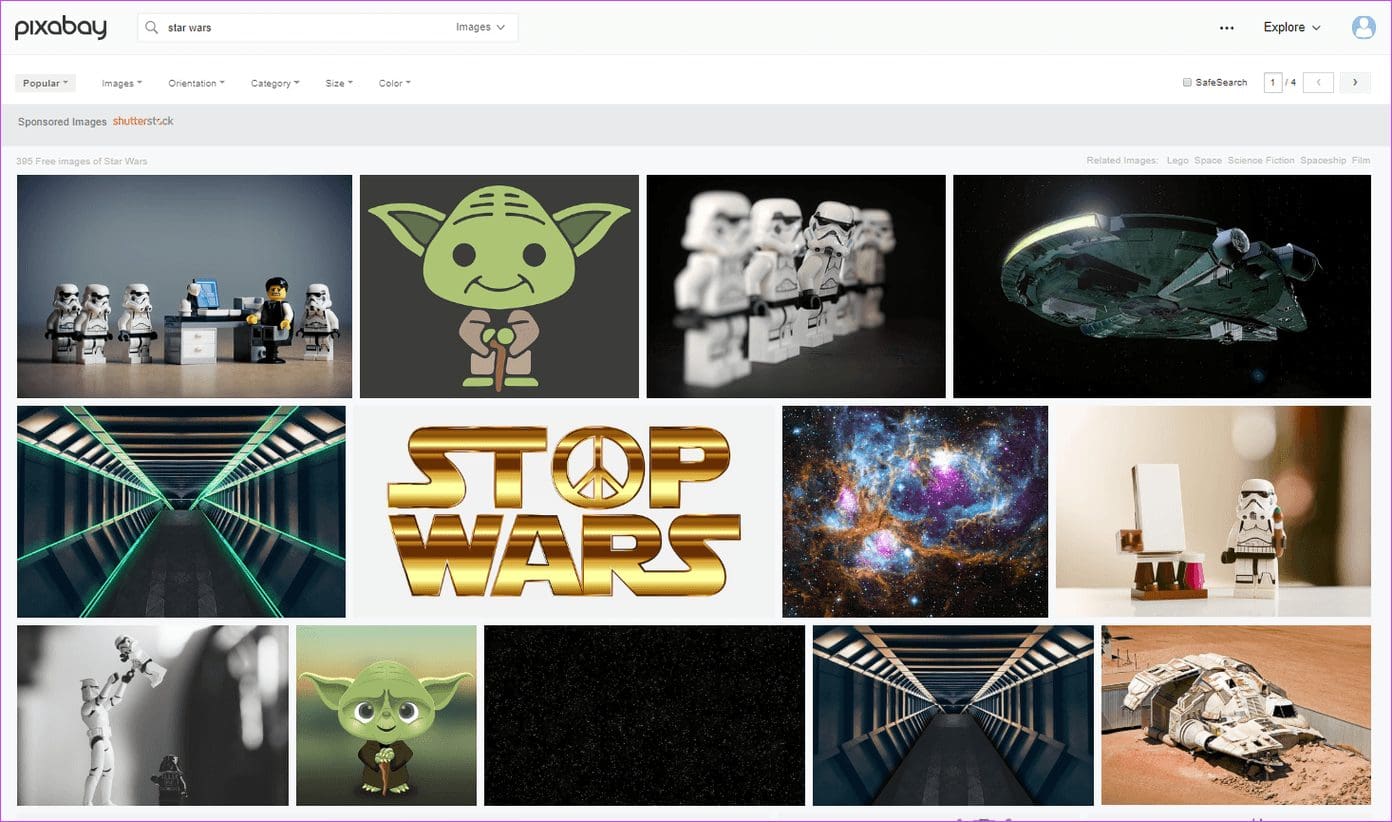
Task: Expand the Explore menu
Action: pos(1292,27)
